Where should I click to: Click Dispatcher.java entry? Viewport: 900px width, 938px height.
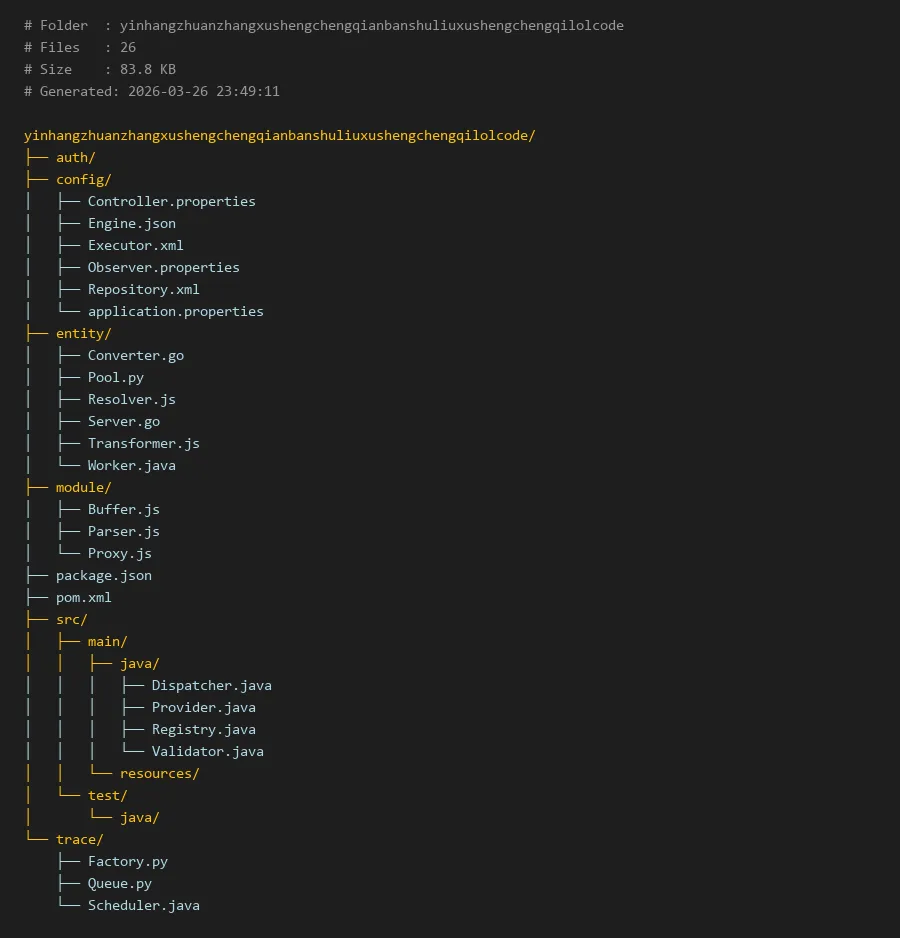click(211, 685)
